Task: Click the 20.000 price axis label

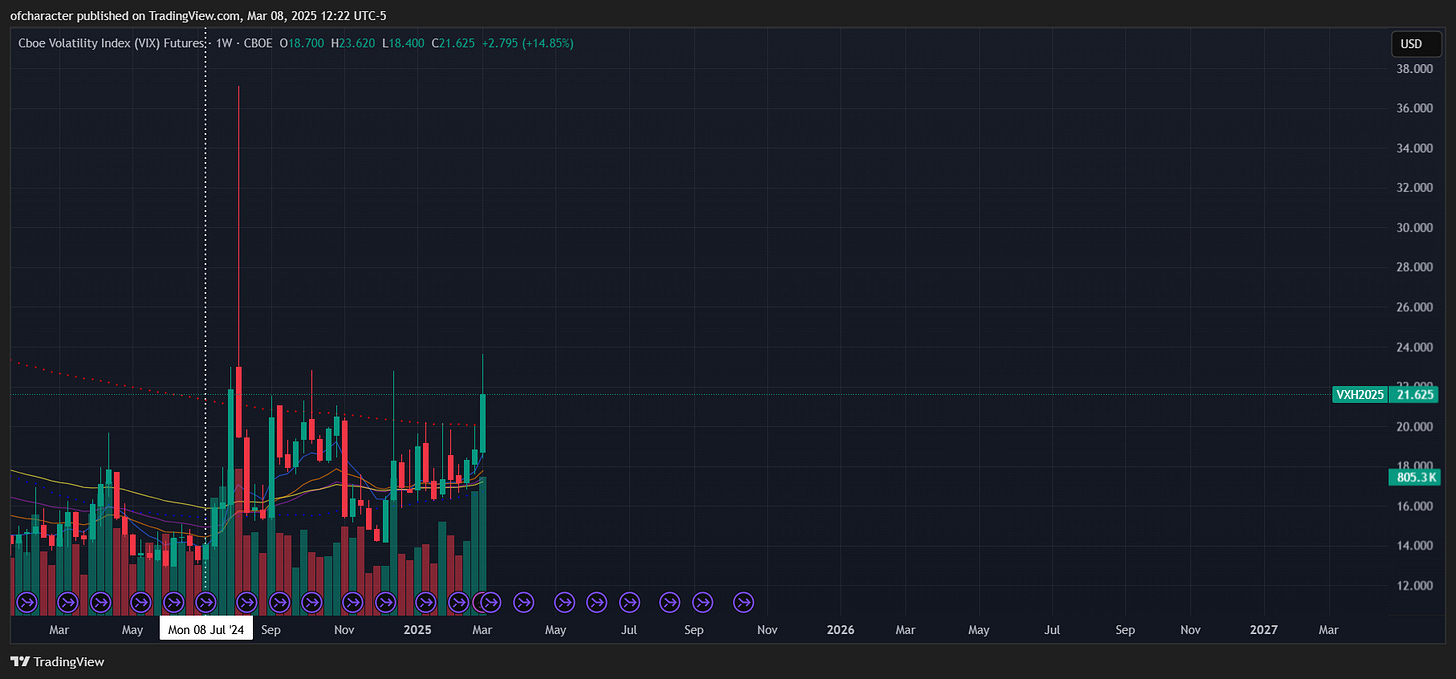Action: coord(1416,427)
